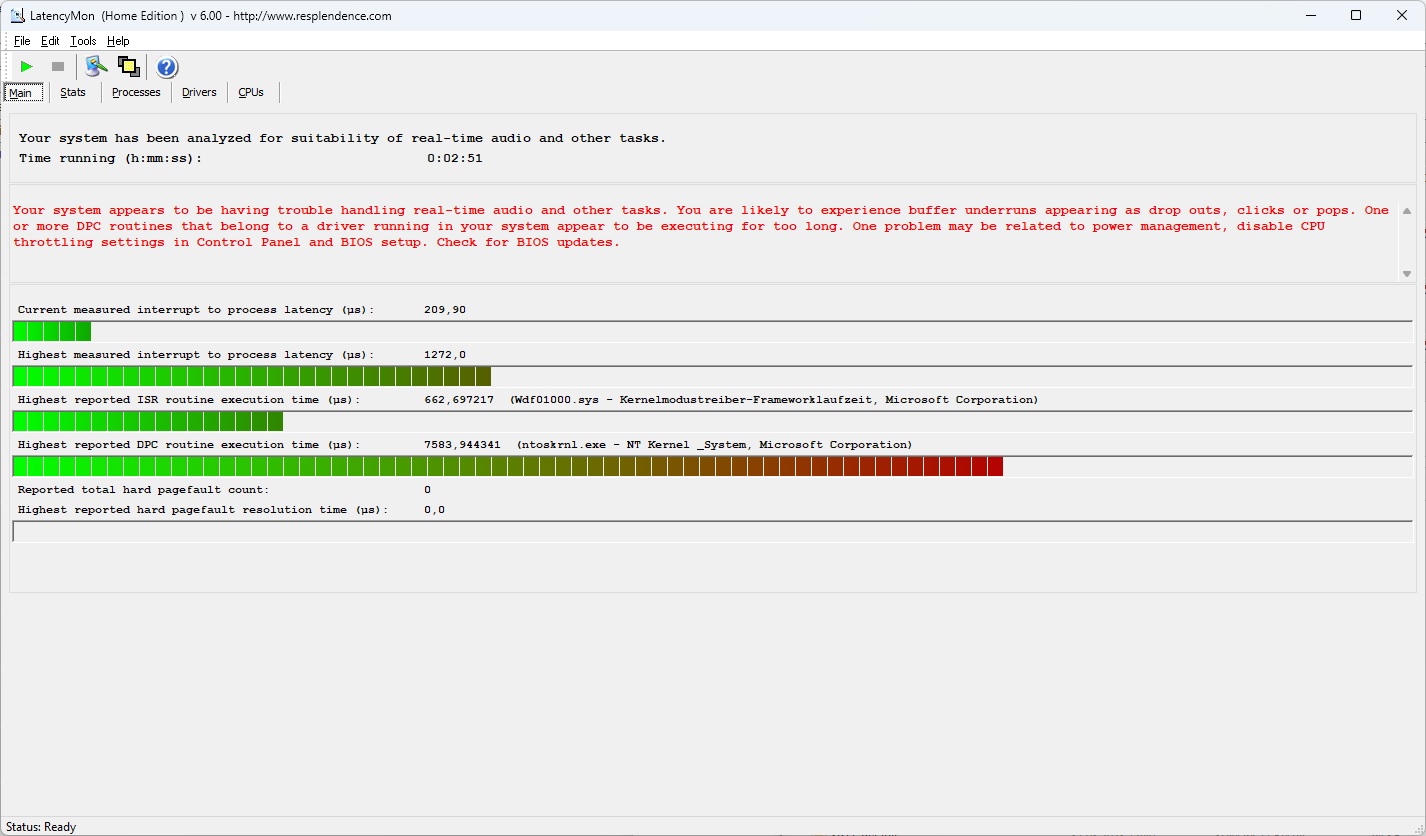Image resolution: width=1426 pixels, height=836 pixels.
Task: Switch to the Processes tab
Action: tap(136, 92)
